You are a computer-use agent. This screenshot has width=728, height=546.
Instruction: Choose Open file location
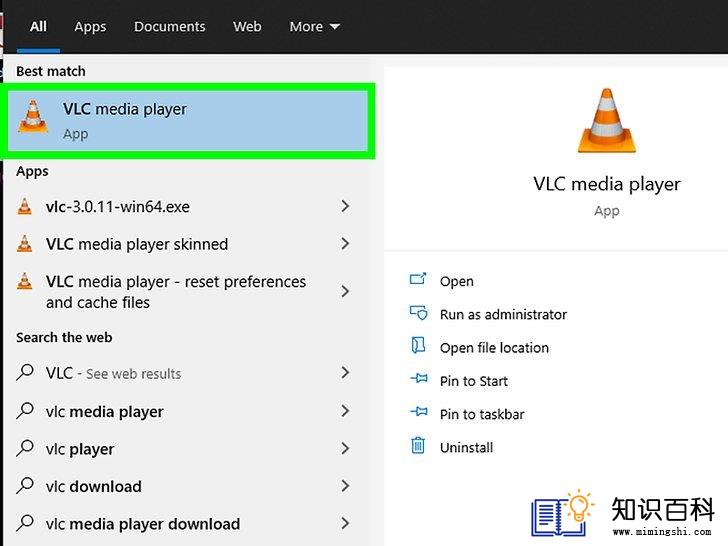point(494,348)
